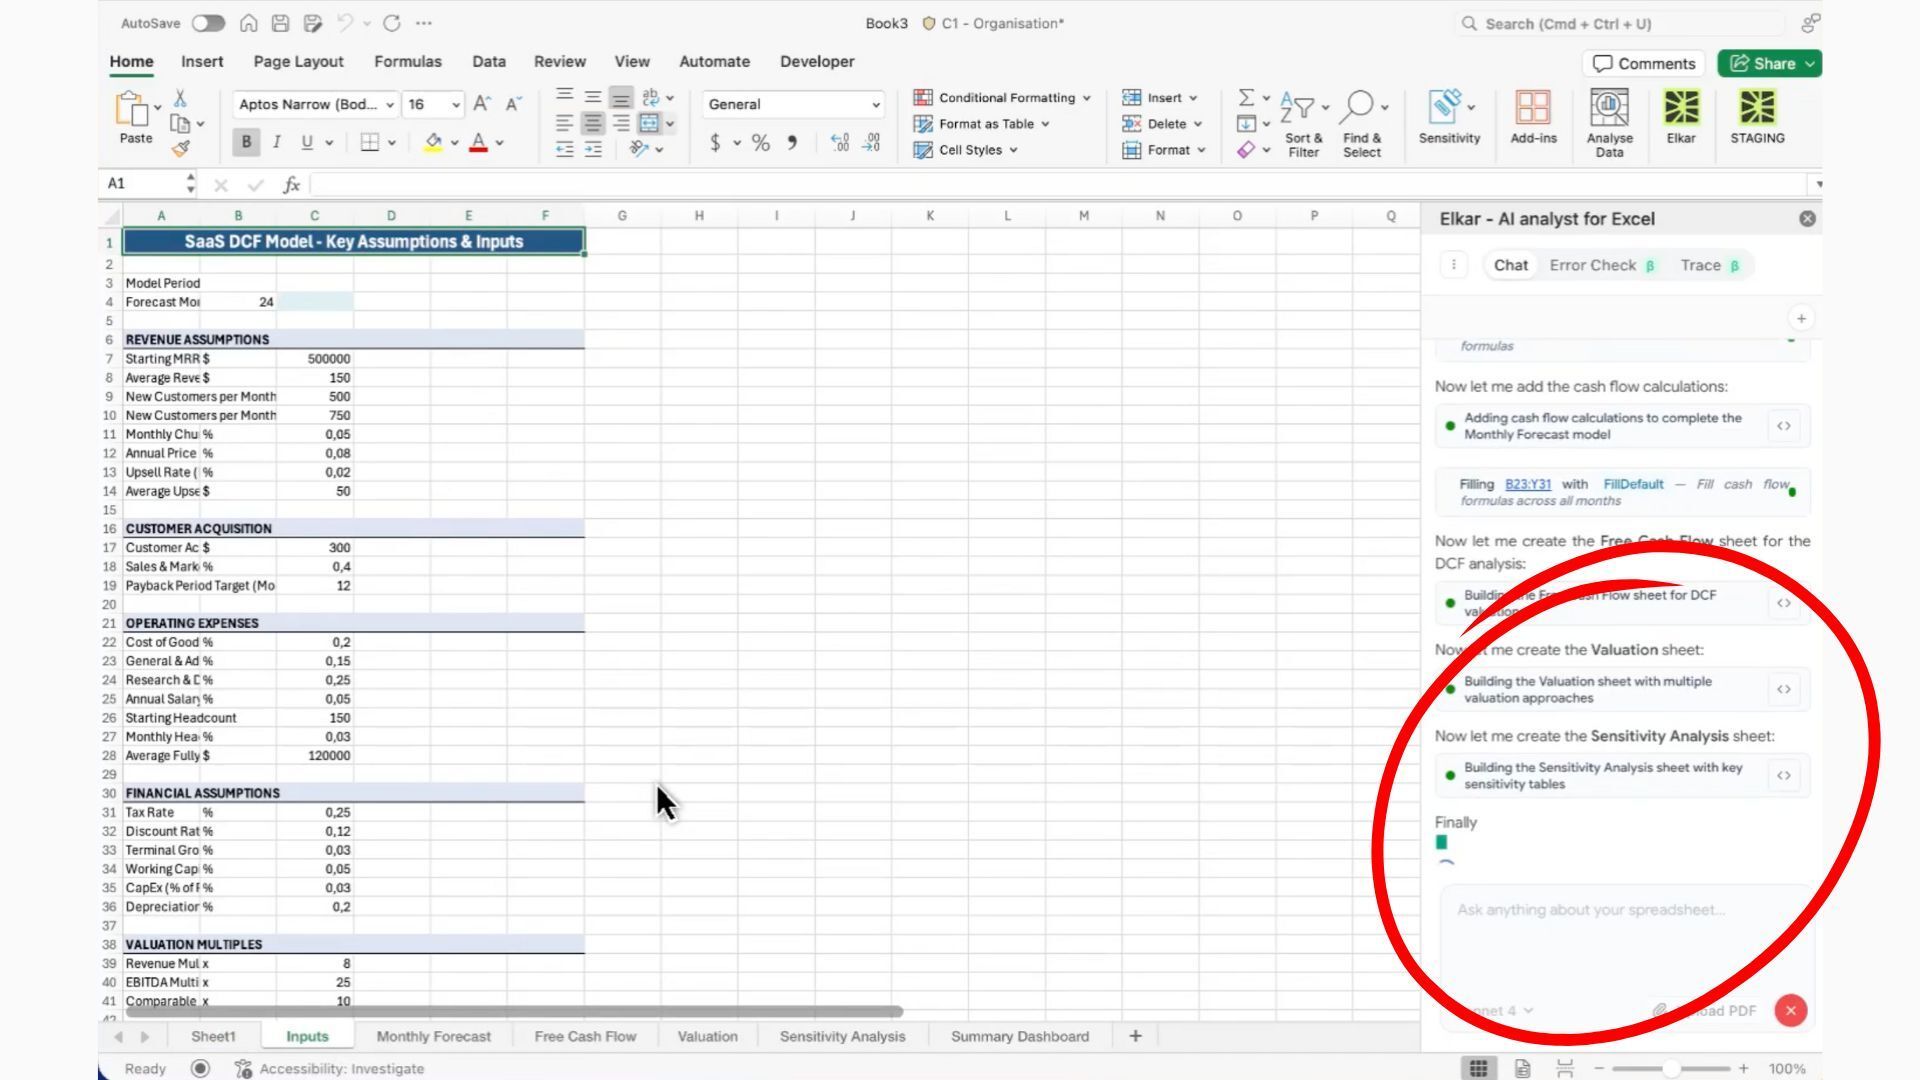The image size is (1920, 1080).
Task: Open the B23:Y31 range link in the chat
Action: coord(1527,484)
